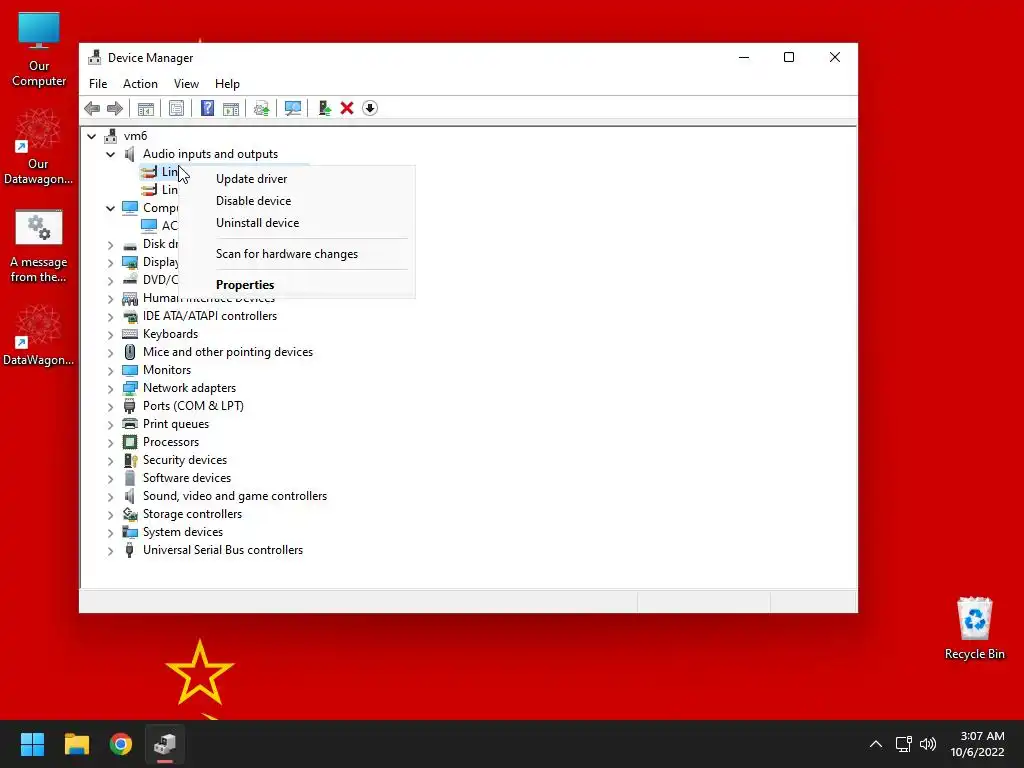Choose Update driver from the context menu
1024x768 pixels.
pyautogui.click(x=296, y=179)
